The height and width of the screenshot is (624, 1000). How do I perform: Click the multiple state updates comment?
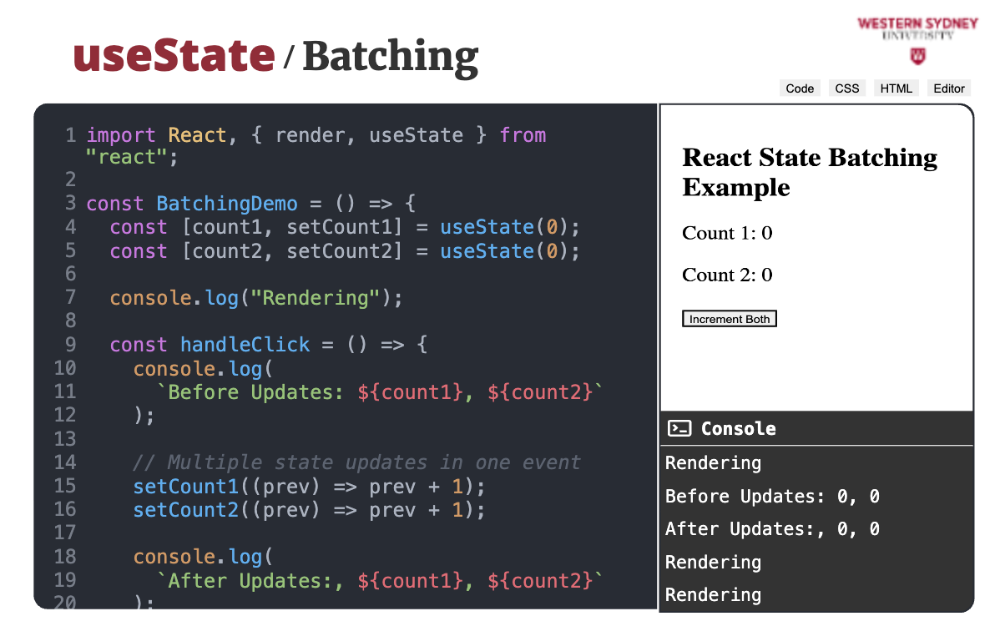[356, 463]
